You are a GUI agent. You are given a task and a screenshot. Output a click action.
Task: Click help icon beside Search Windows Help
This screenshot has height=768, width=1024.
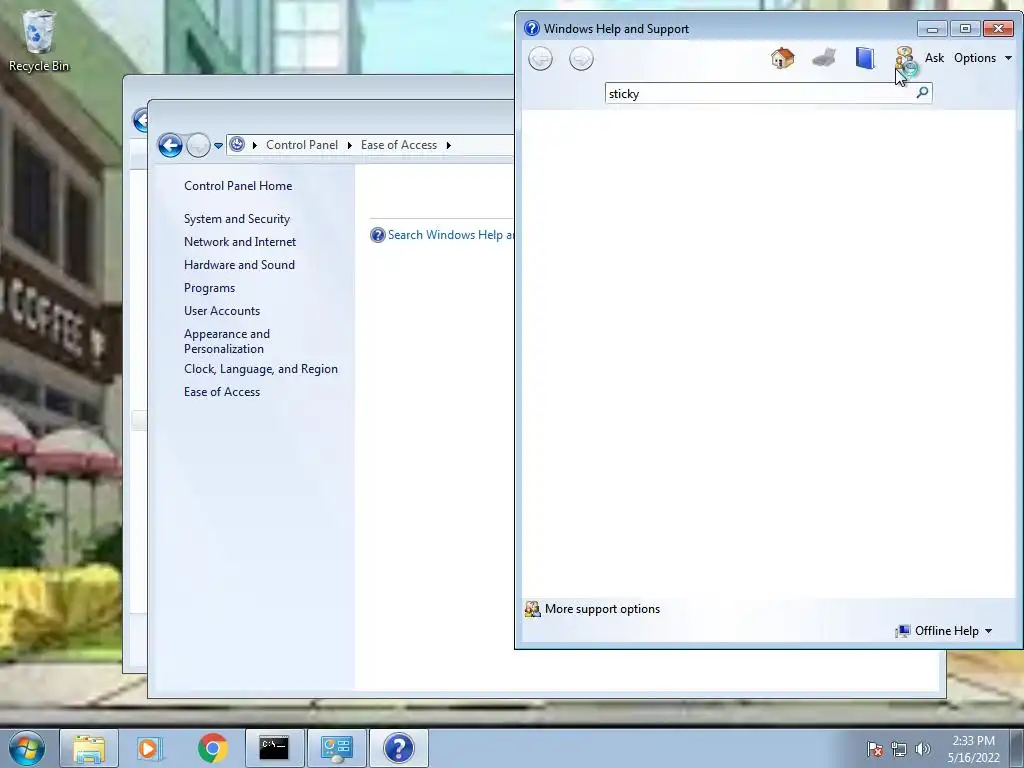(377, 235)
